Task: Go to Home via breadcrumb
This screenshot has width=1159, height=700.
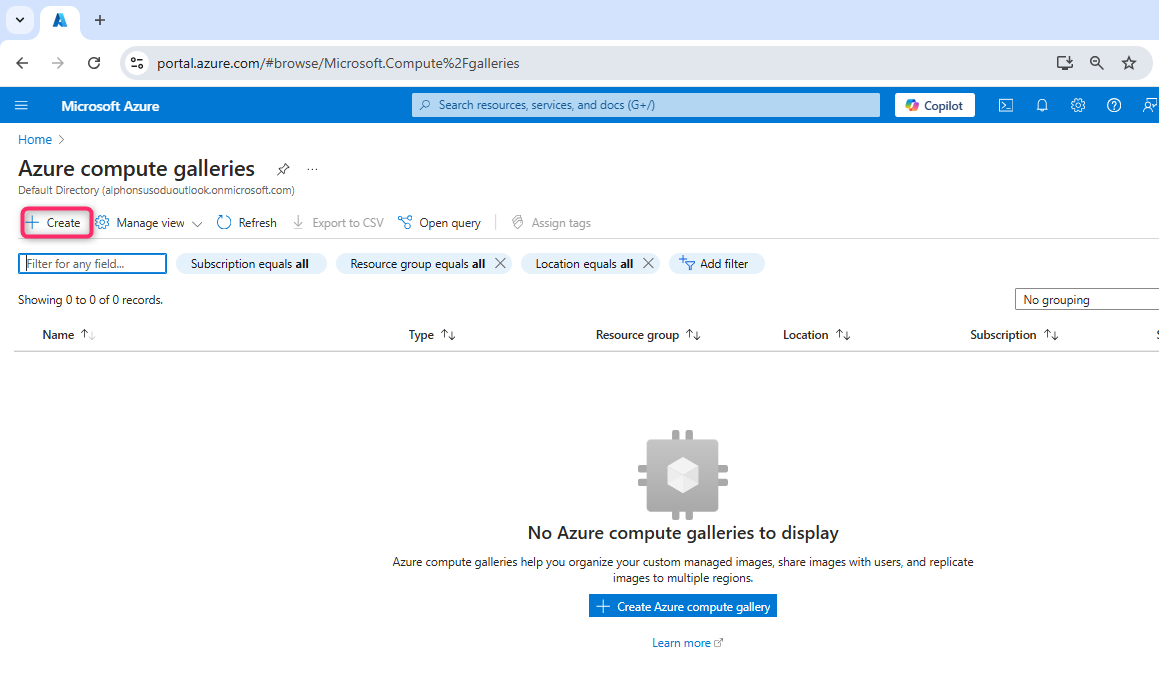Action: pos(35,140)
